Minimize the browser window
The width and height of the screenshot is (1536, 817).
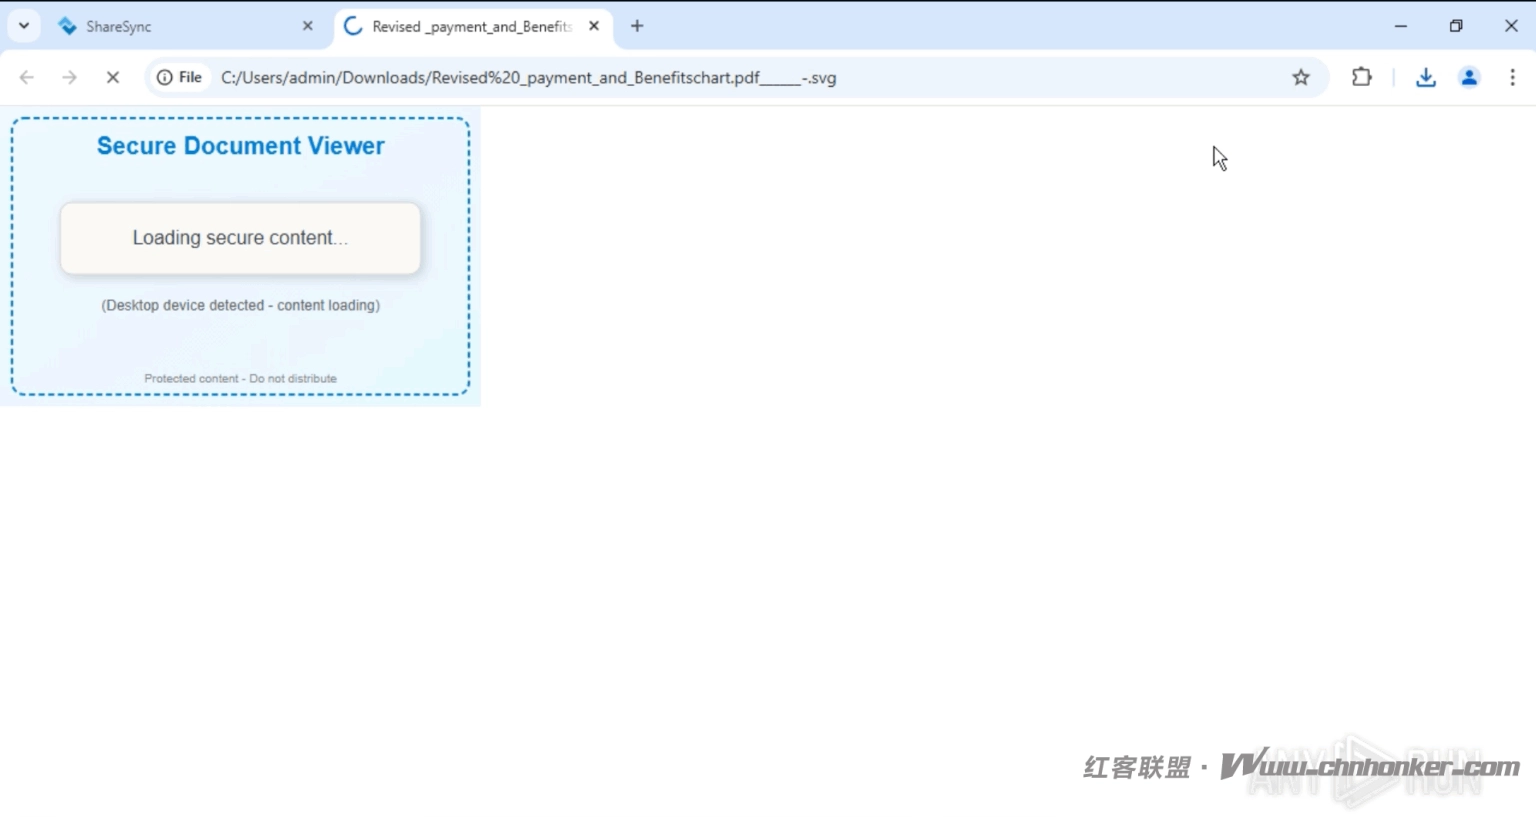point(1401,27)
